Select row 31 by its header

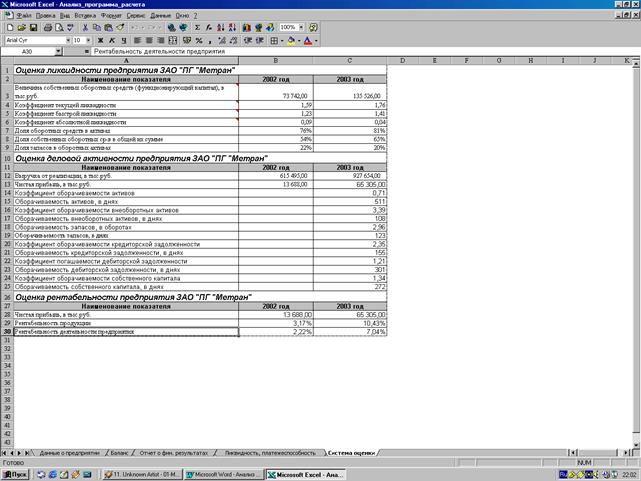[7, 340]
